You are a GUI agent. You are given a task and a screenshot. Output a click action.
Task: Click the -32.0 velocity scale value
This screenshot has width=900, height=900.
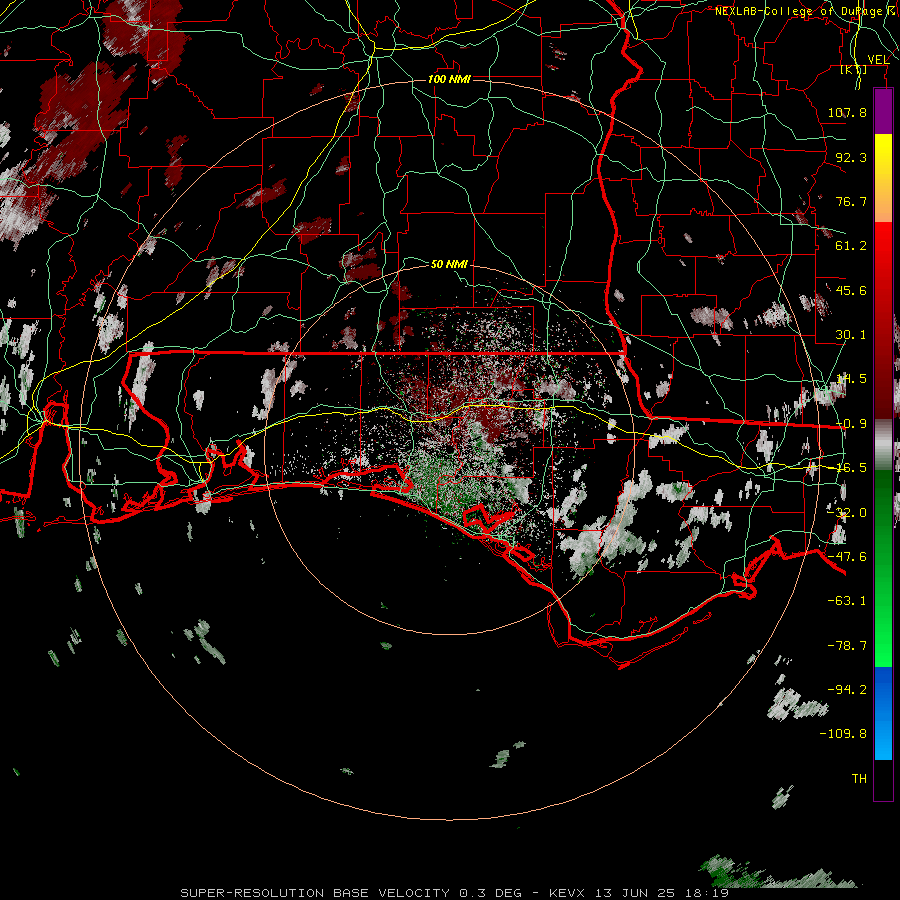(x=847, y=513)
